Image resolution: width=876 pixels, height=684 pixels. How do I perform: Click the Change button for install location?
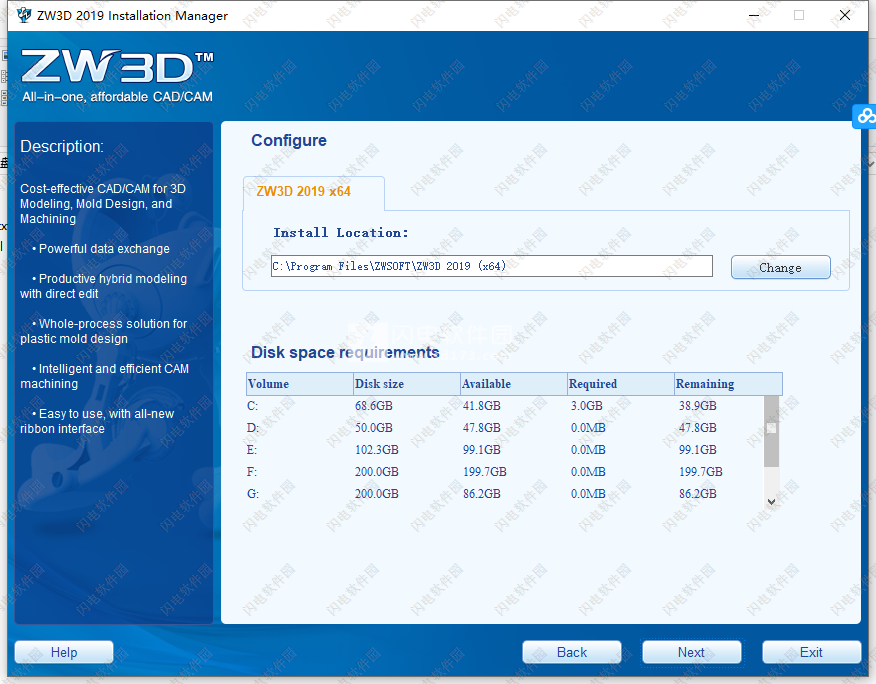(780, 268)
